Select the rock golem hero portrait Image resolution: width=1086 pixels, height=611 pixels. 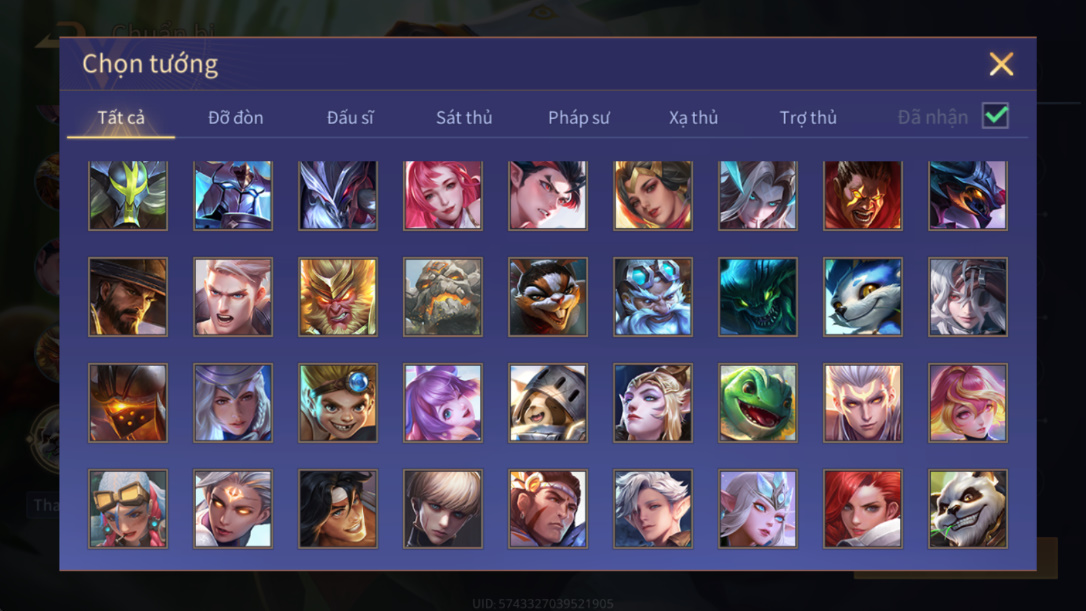pyautogui.click(x=443, y=297)
